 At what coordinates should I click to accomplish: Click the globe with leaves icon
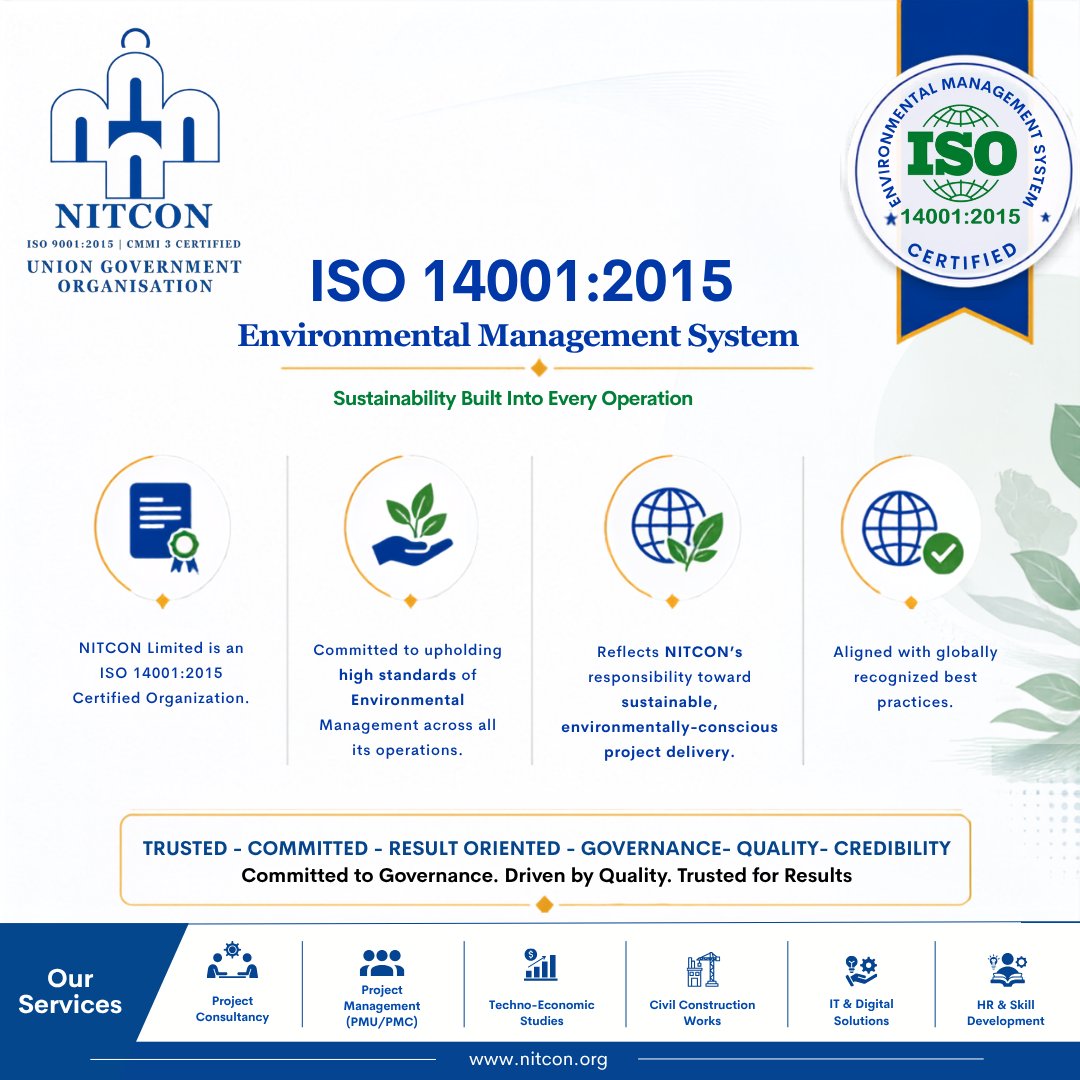click(x=677, y=529)
